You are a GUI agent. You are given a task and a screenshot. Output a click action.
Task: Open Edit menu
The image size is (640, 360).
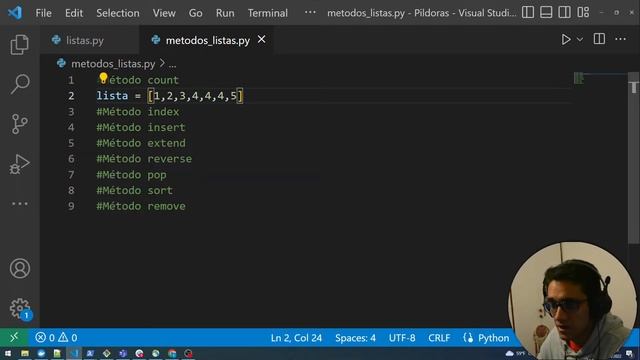(74, 13)
